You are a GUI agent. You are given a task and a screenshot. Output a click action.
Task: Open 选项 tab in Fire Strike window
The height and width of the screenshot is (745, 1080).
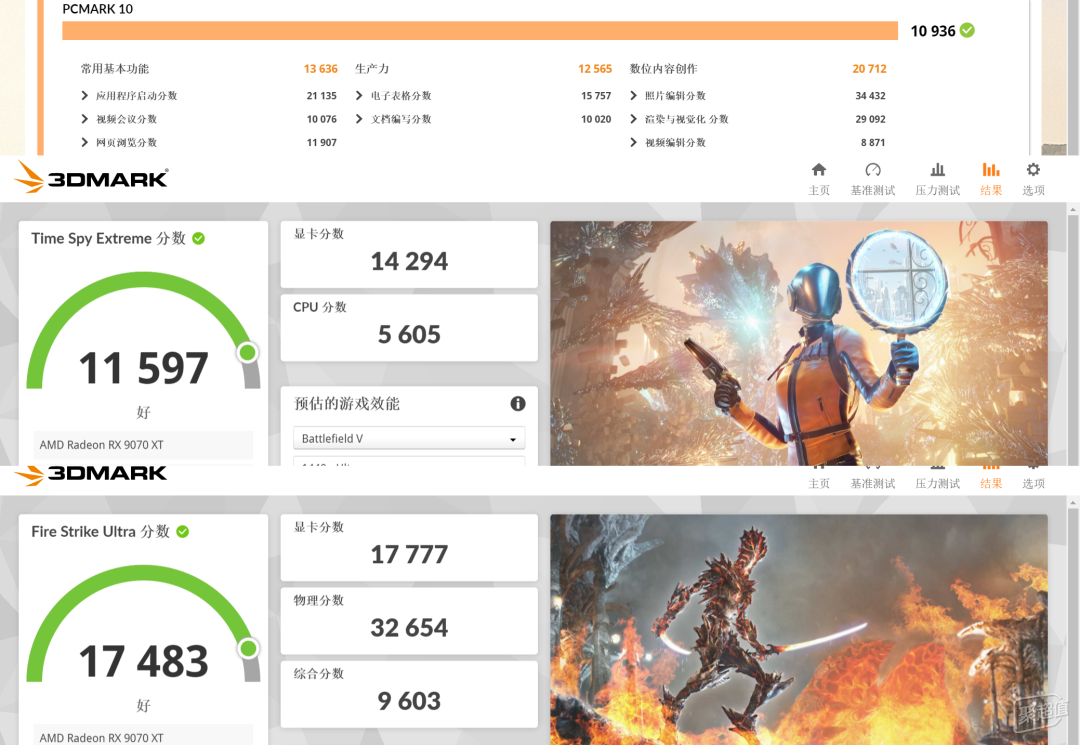pyautogui.click(x=1033, y=483)
